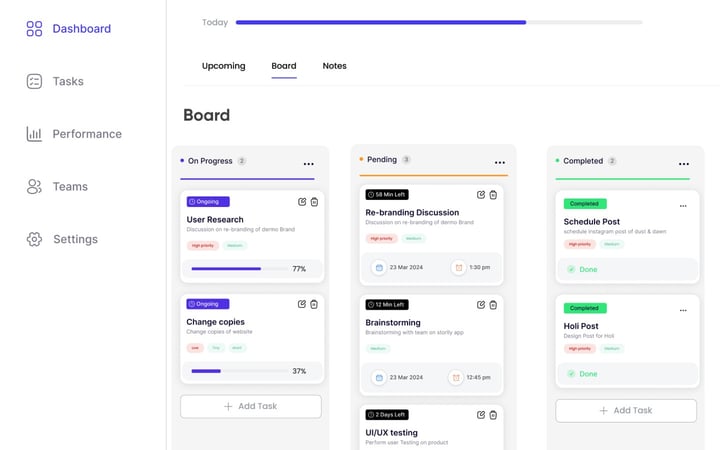Click Completed badge on Schedule Post
The width and height of the screenshot is (720, 450).
pos(585,203)
